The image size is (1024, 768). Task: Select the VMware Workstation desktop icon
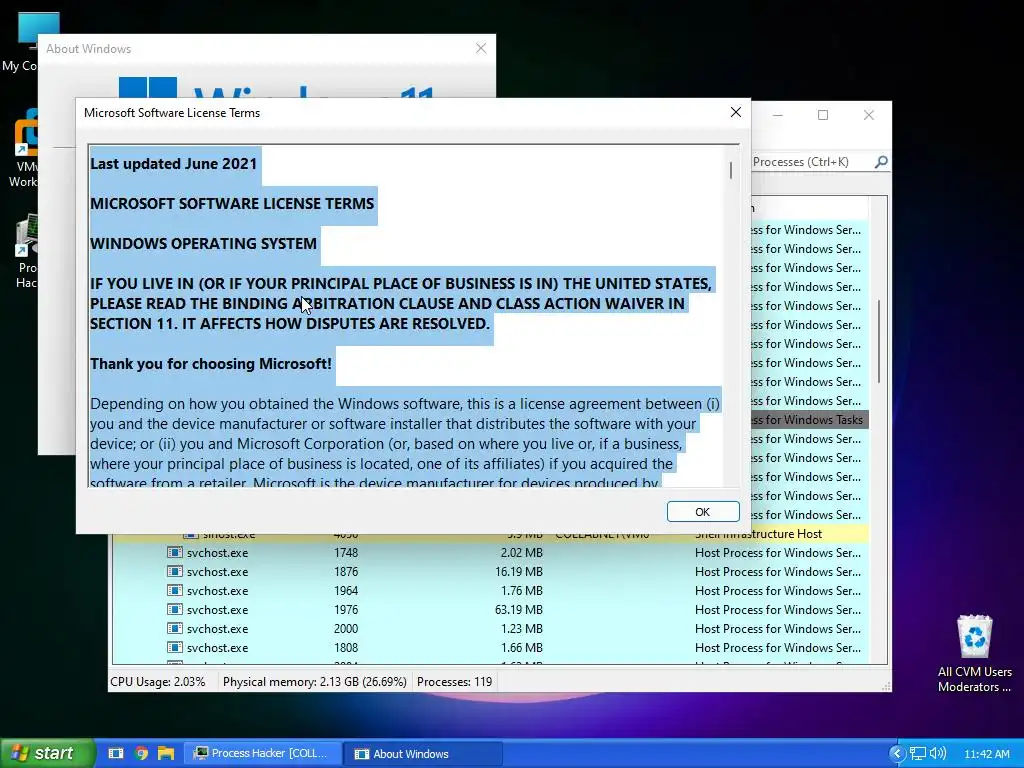[x=24, y=149]
